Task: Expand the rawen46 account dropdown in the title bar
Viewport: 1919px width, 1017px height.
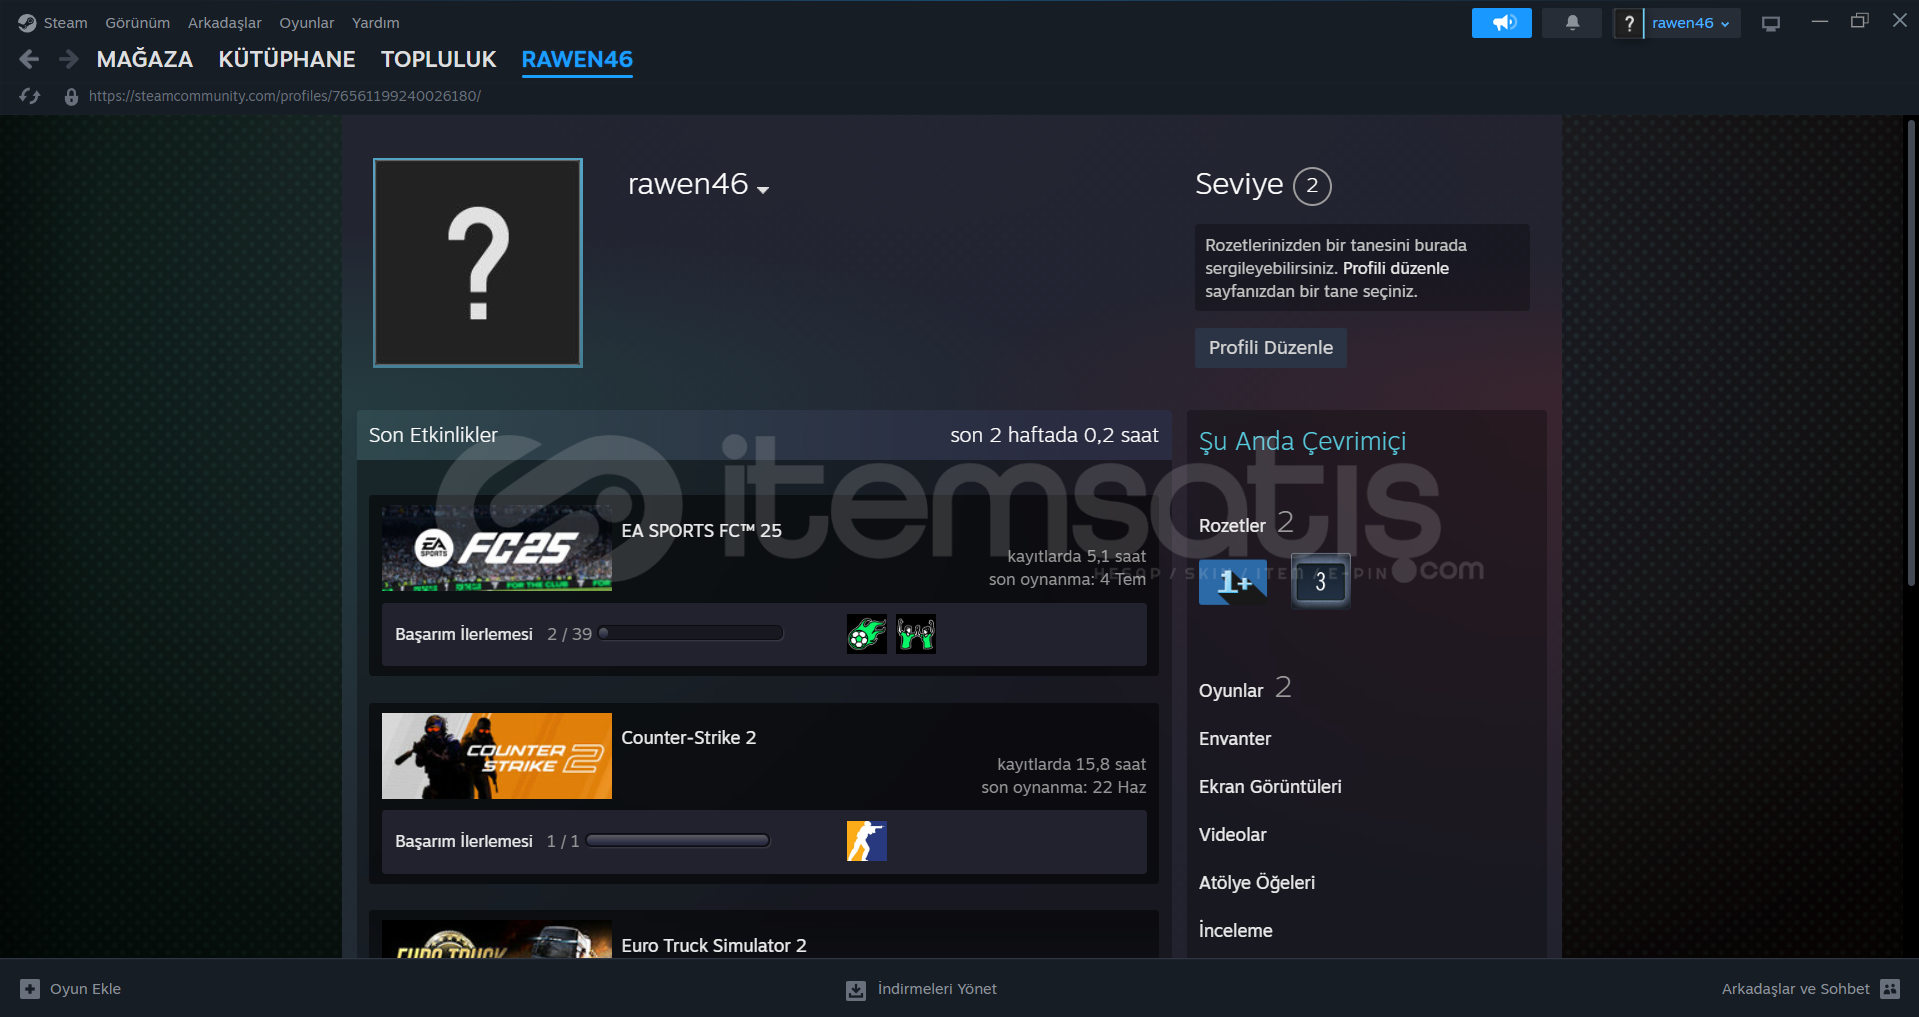Action: tap(1691, 23)
